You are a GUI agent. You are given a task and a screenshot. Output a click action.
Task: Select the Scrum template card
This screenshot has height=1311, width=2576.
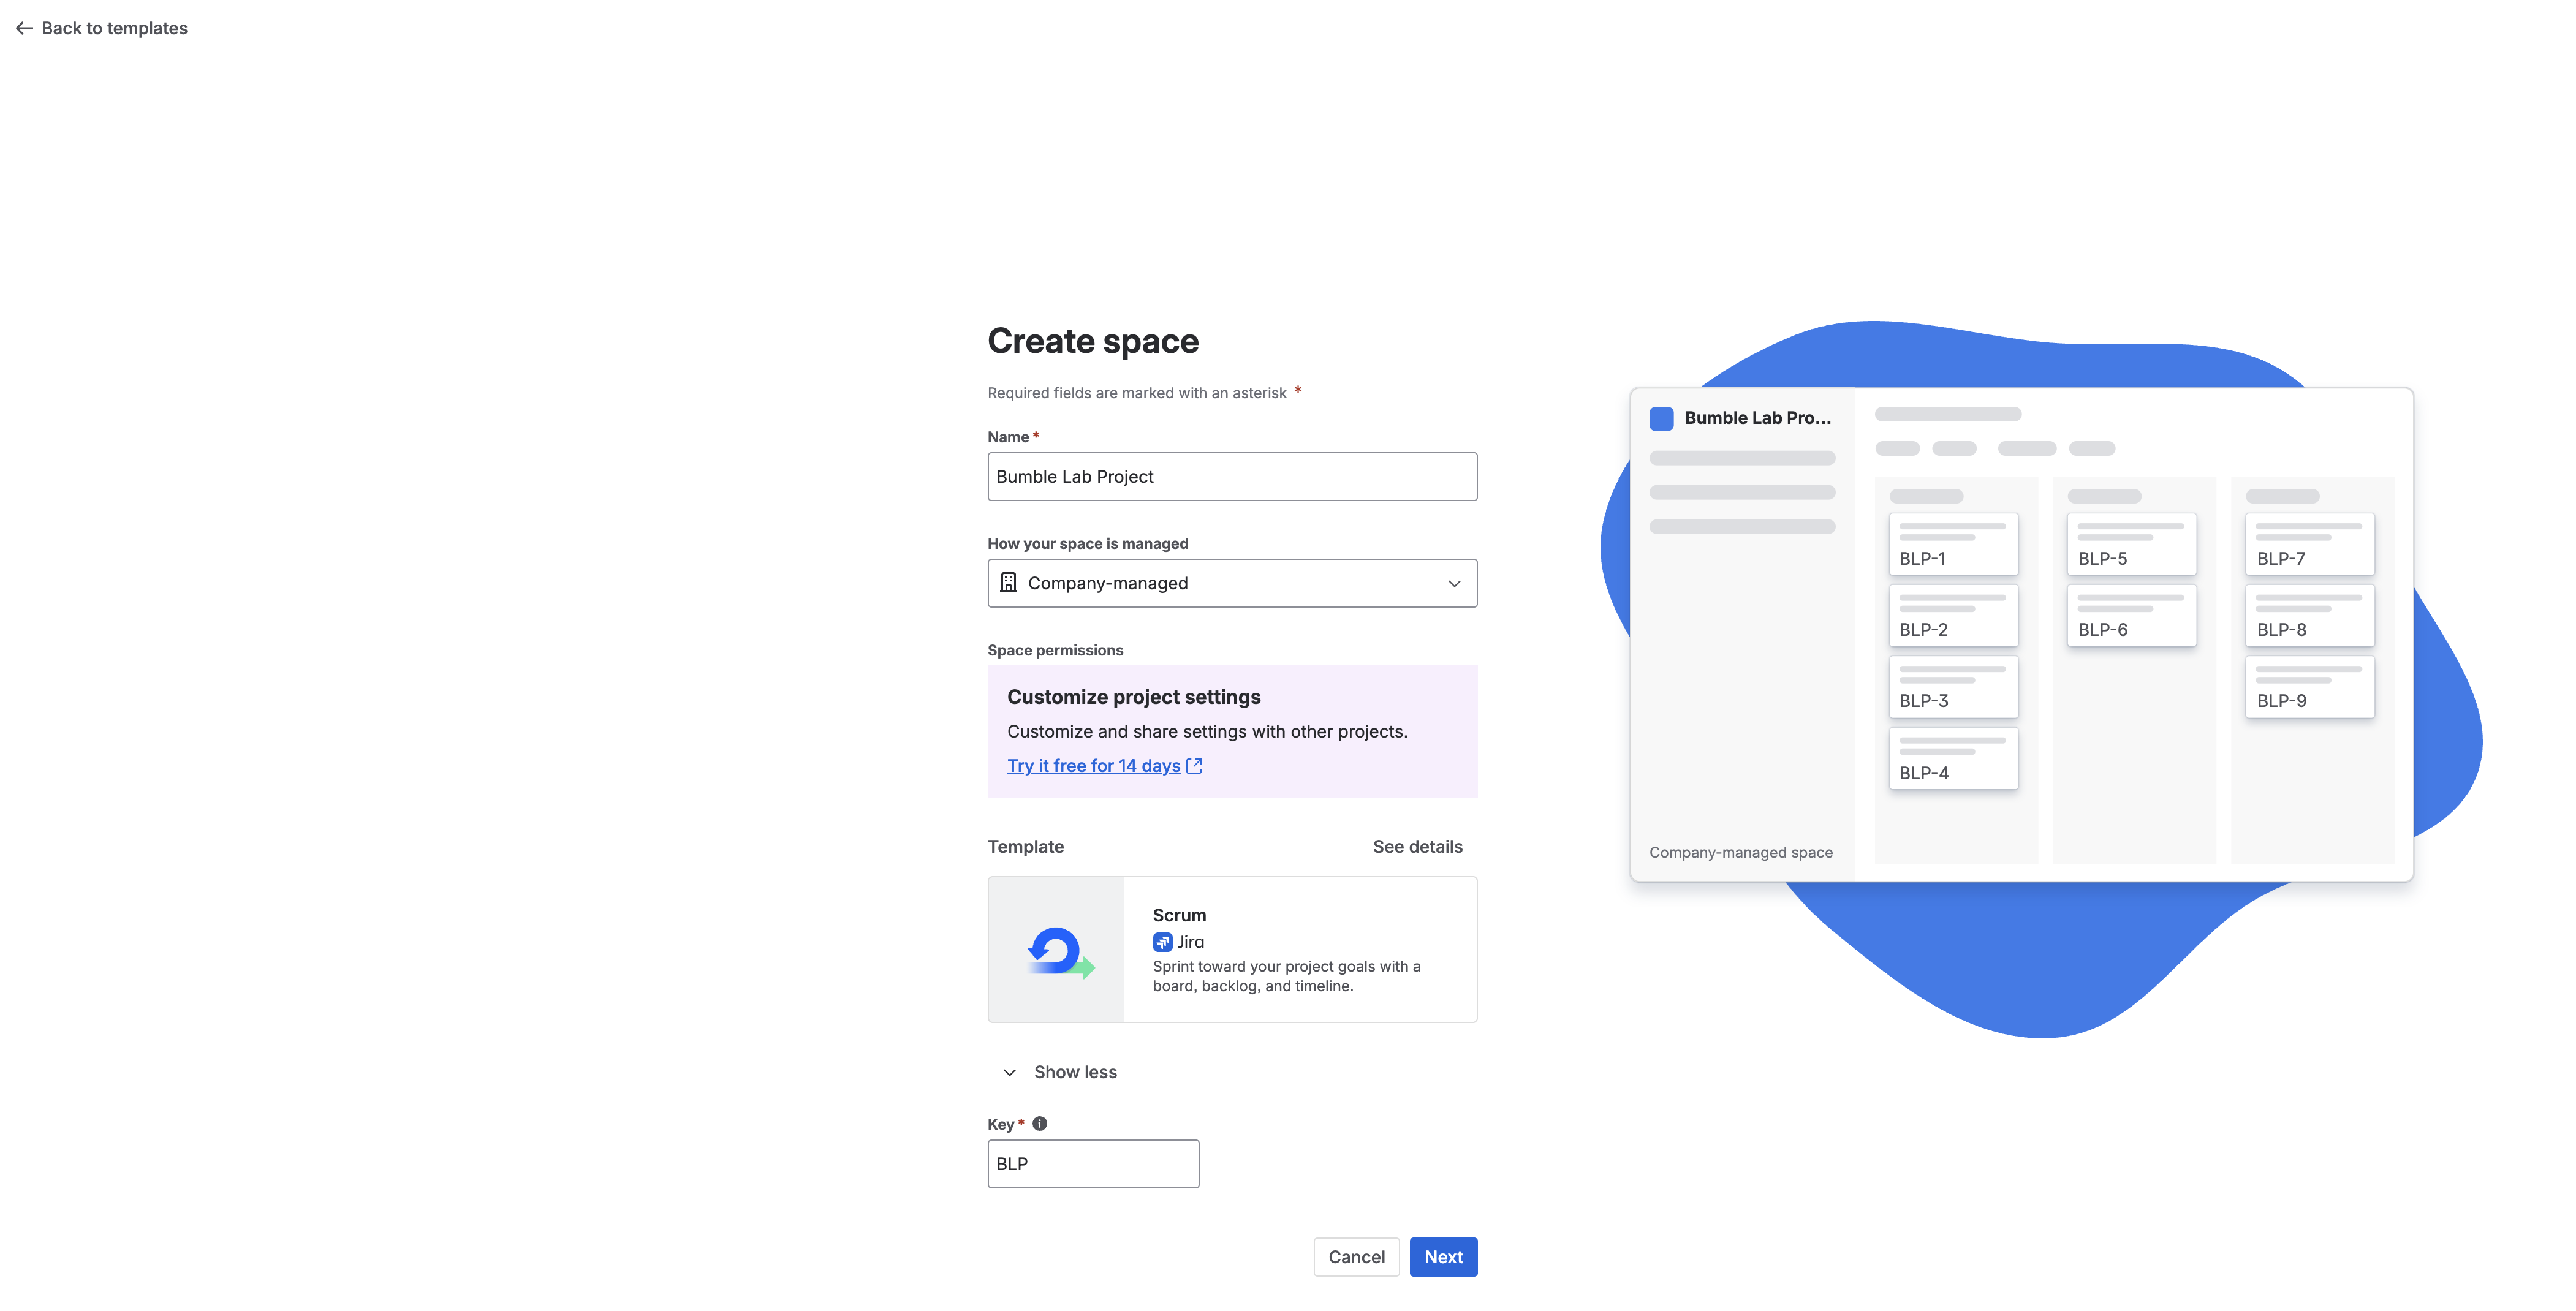pyautogui.click(x=1232, y=950)
